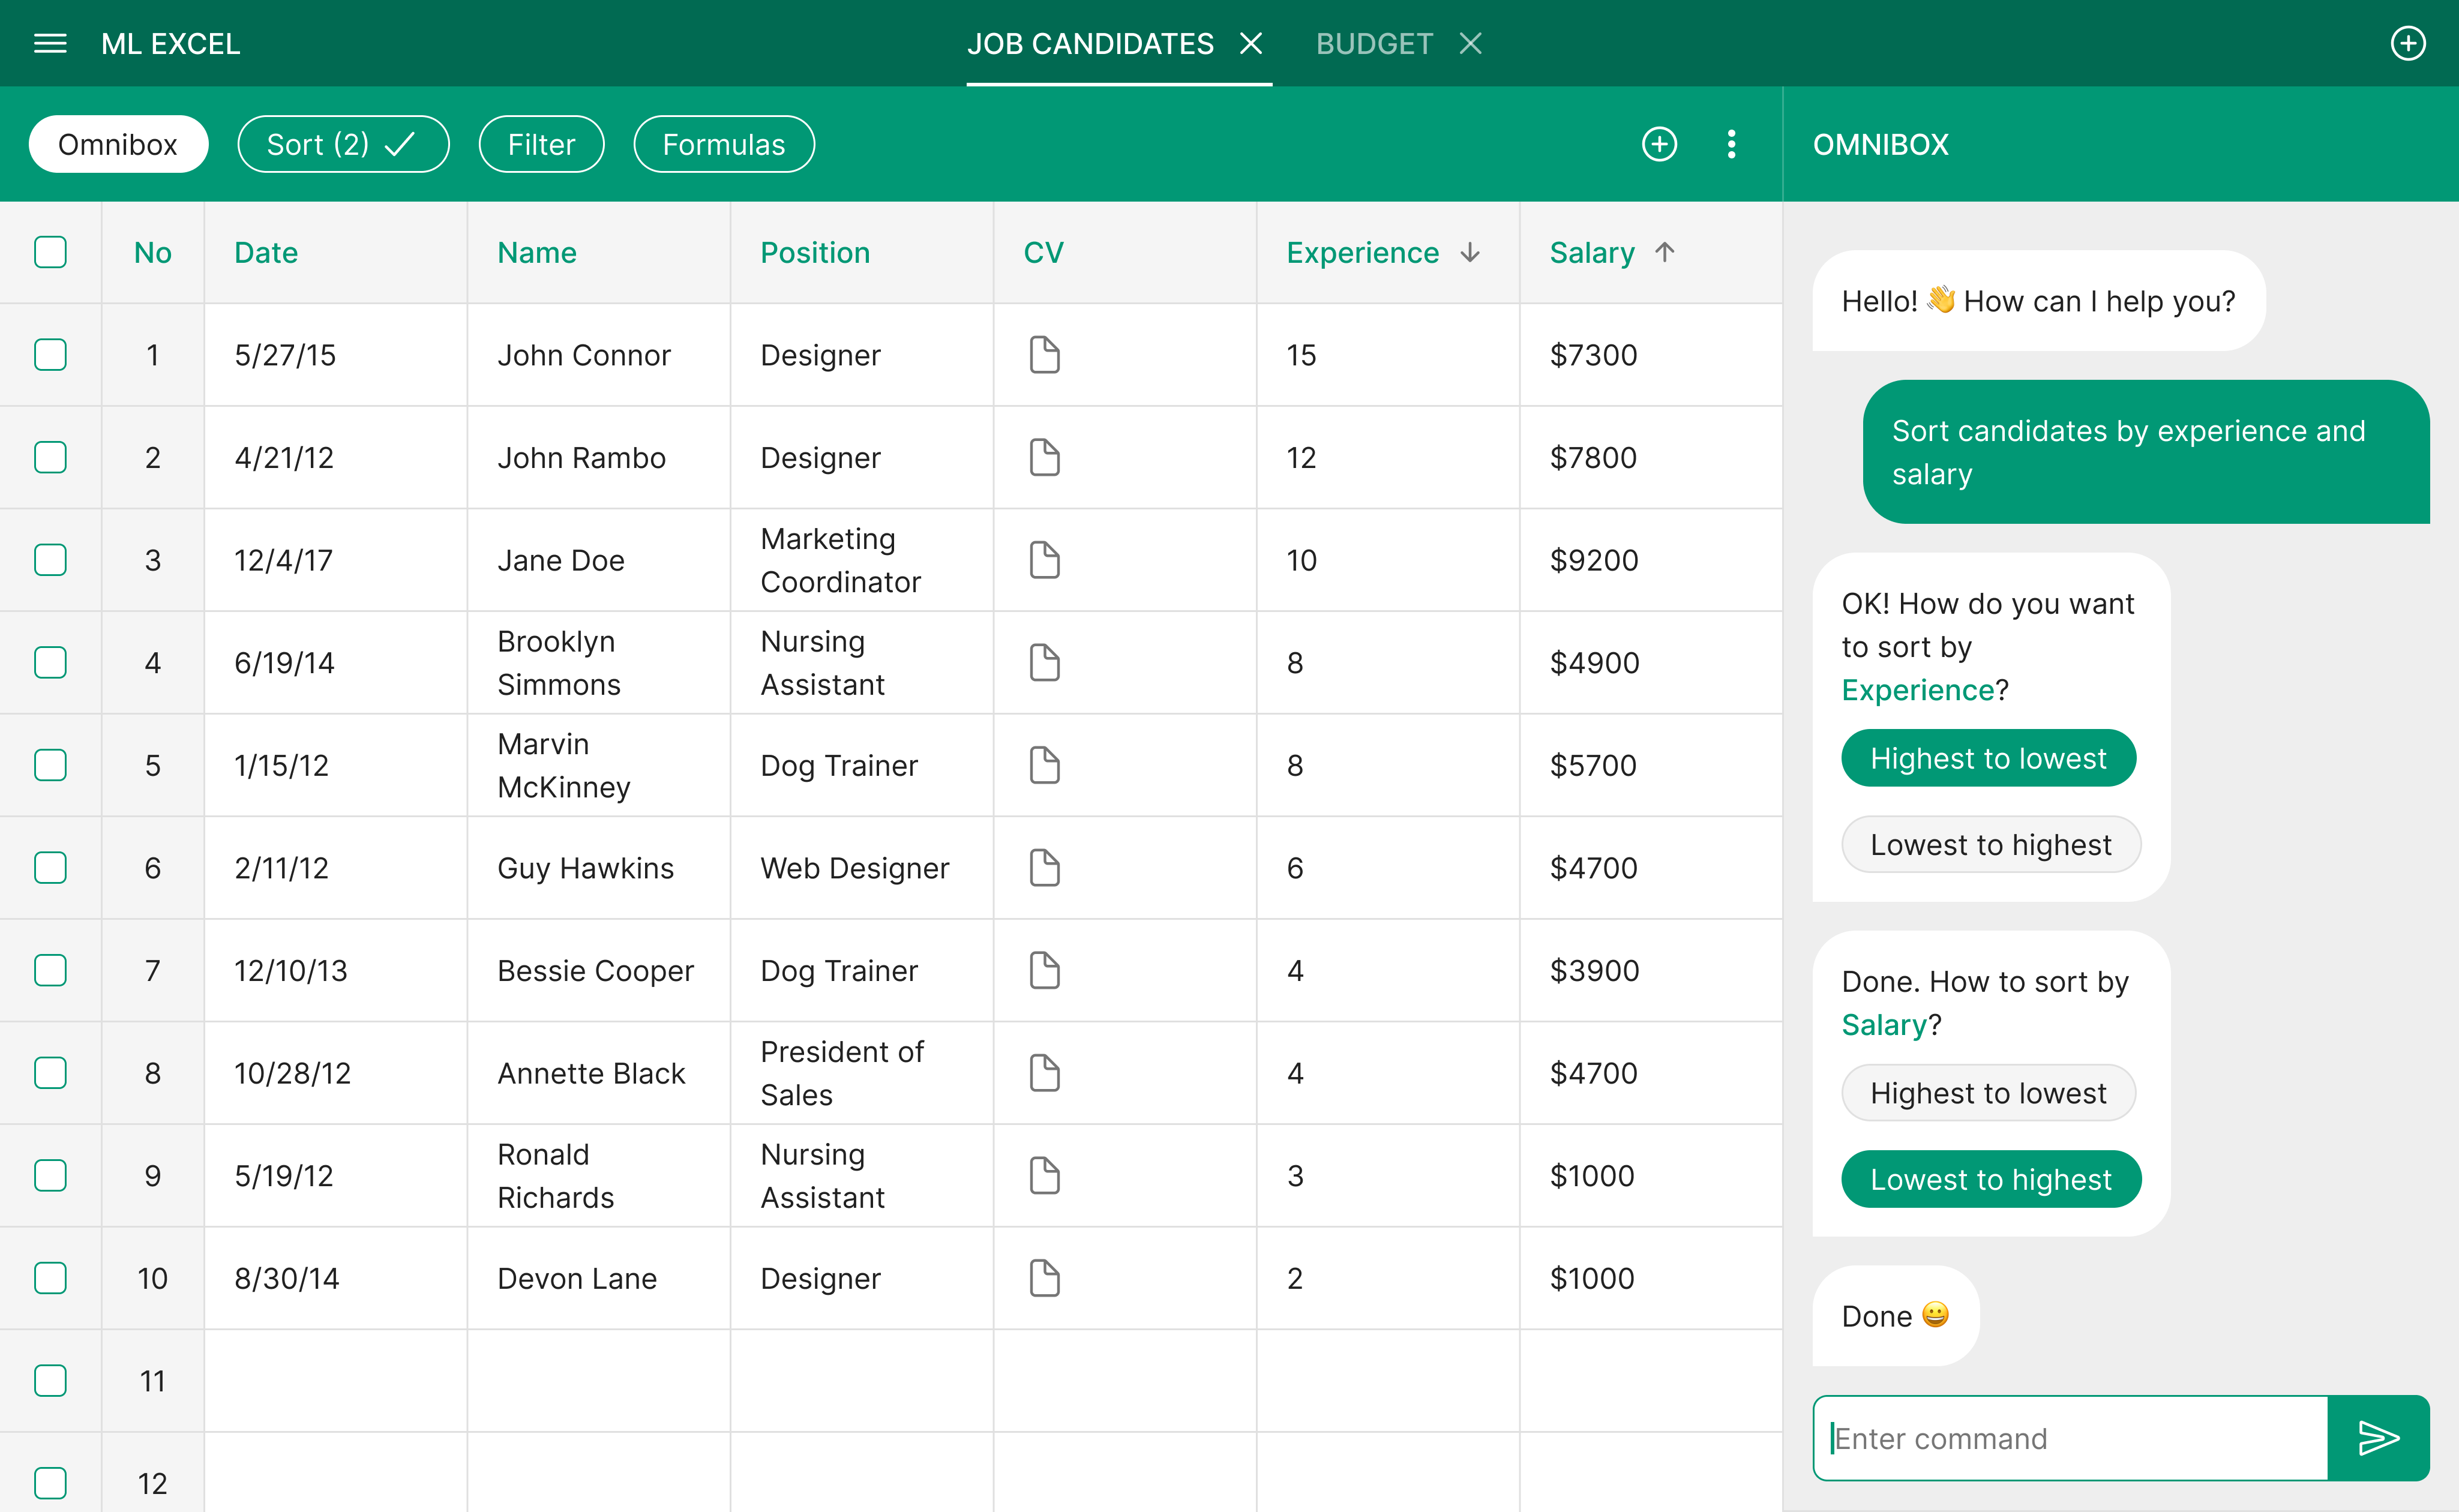Click the Experience descending sort arrow
Screen dimensions: 2459x1512
point(1470,252)
